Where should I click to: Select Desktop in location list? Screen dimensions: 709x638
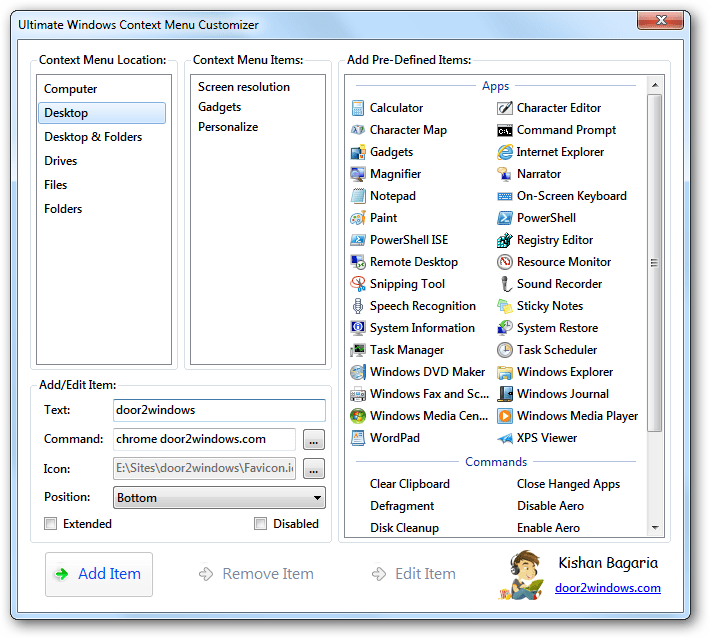click(x=102, y=113)
